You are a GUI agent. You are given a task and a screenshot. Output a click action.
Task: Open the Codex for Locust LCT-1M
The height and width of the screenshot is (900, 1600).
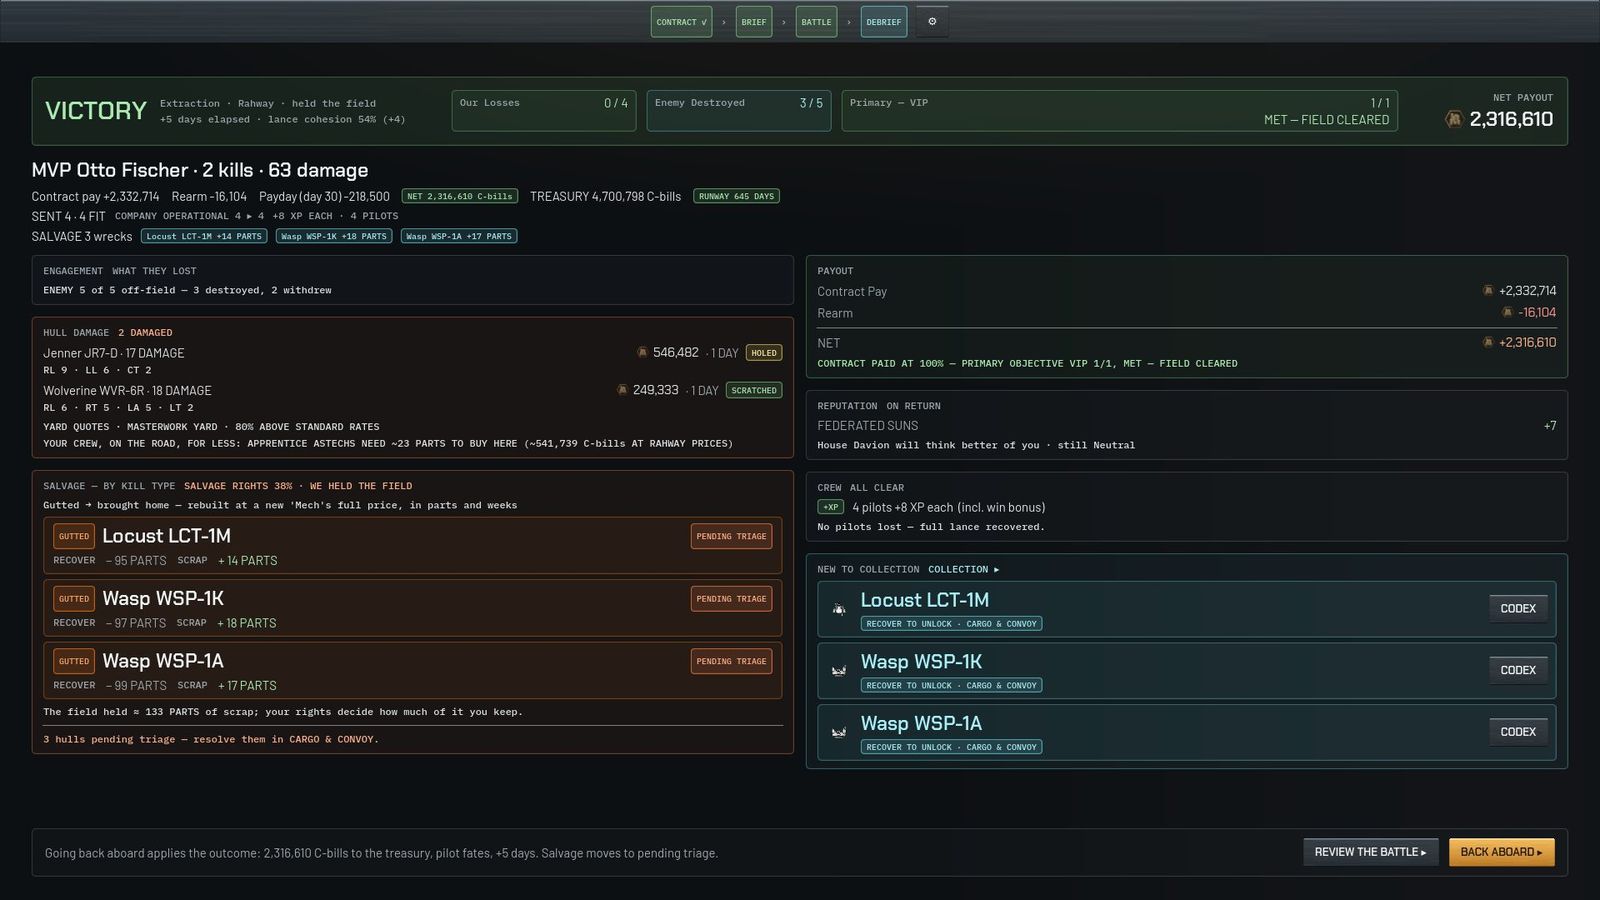tap(1518, 608)
